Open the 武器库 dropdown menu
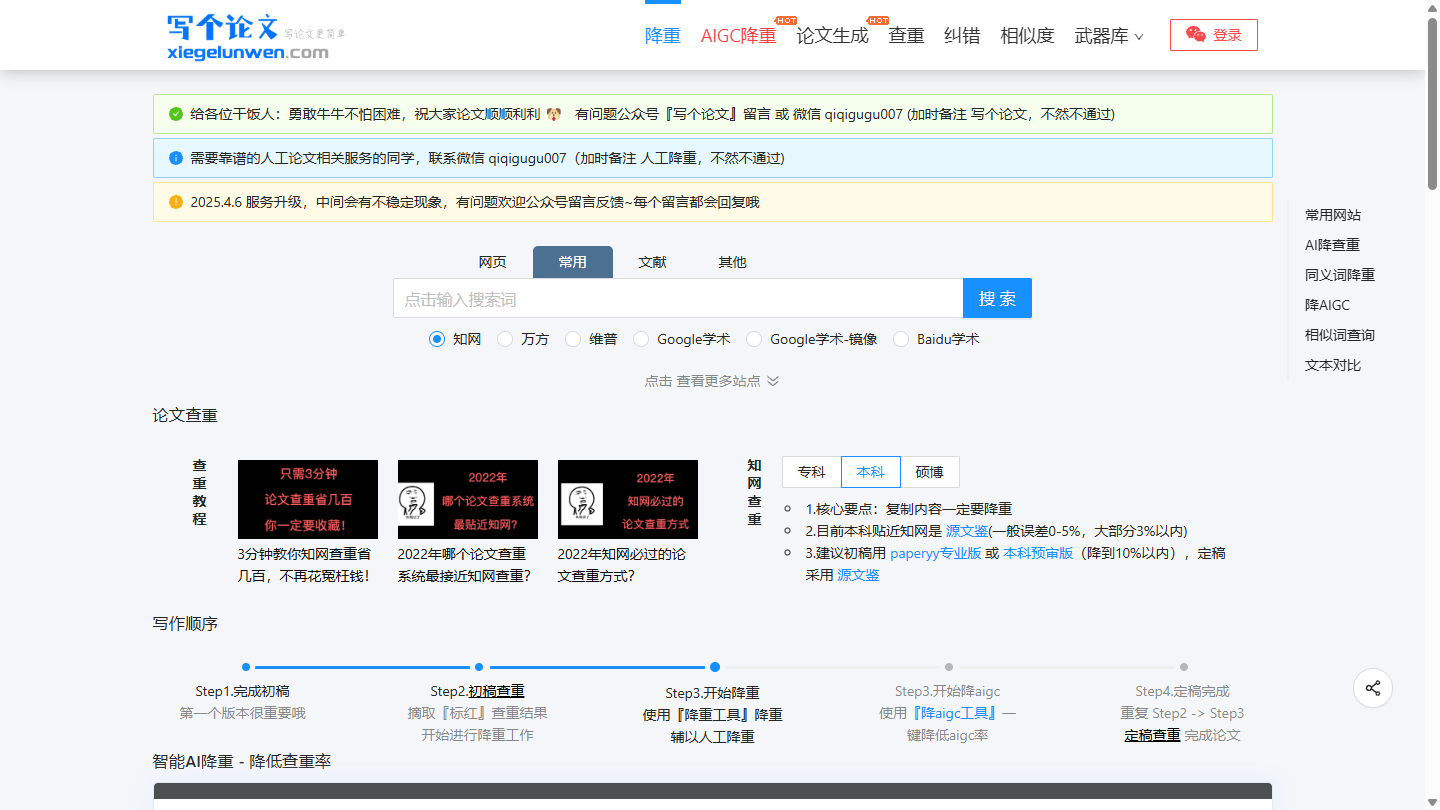The width and height of the screenshot is (1440, 810). click(x=1109, y=36)
